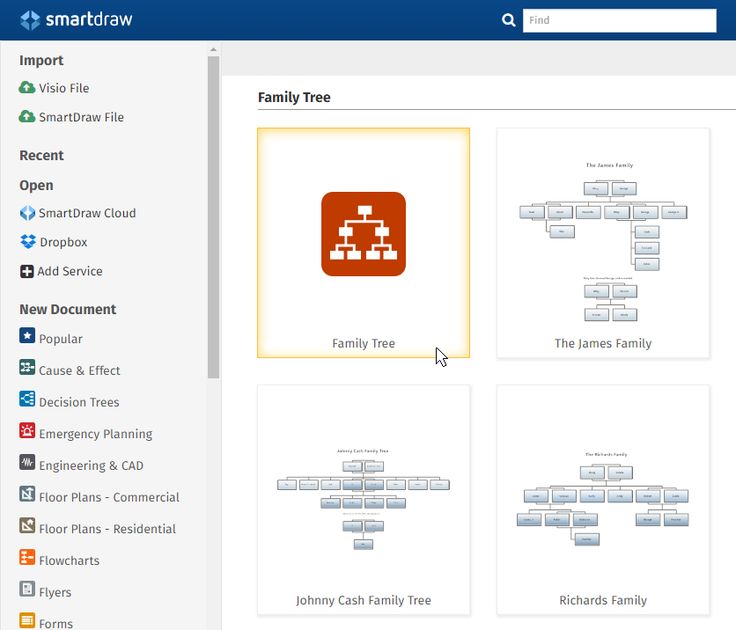Click the Visio File cloud upload icon

coord(27,87)
